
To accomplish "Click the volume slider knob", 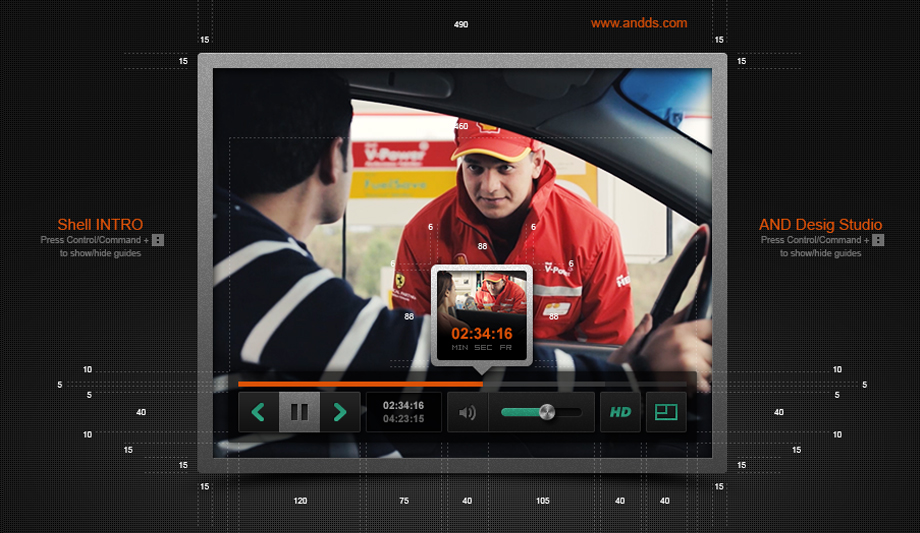I will (547, 412).
